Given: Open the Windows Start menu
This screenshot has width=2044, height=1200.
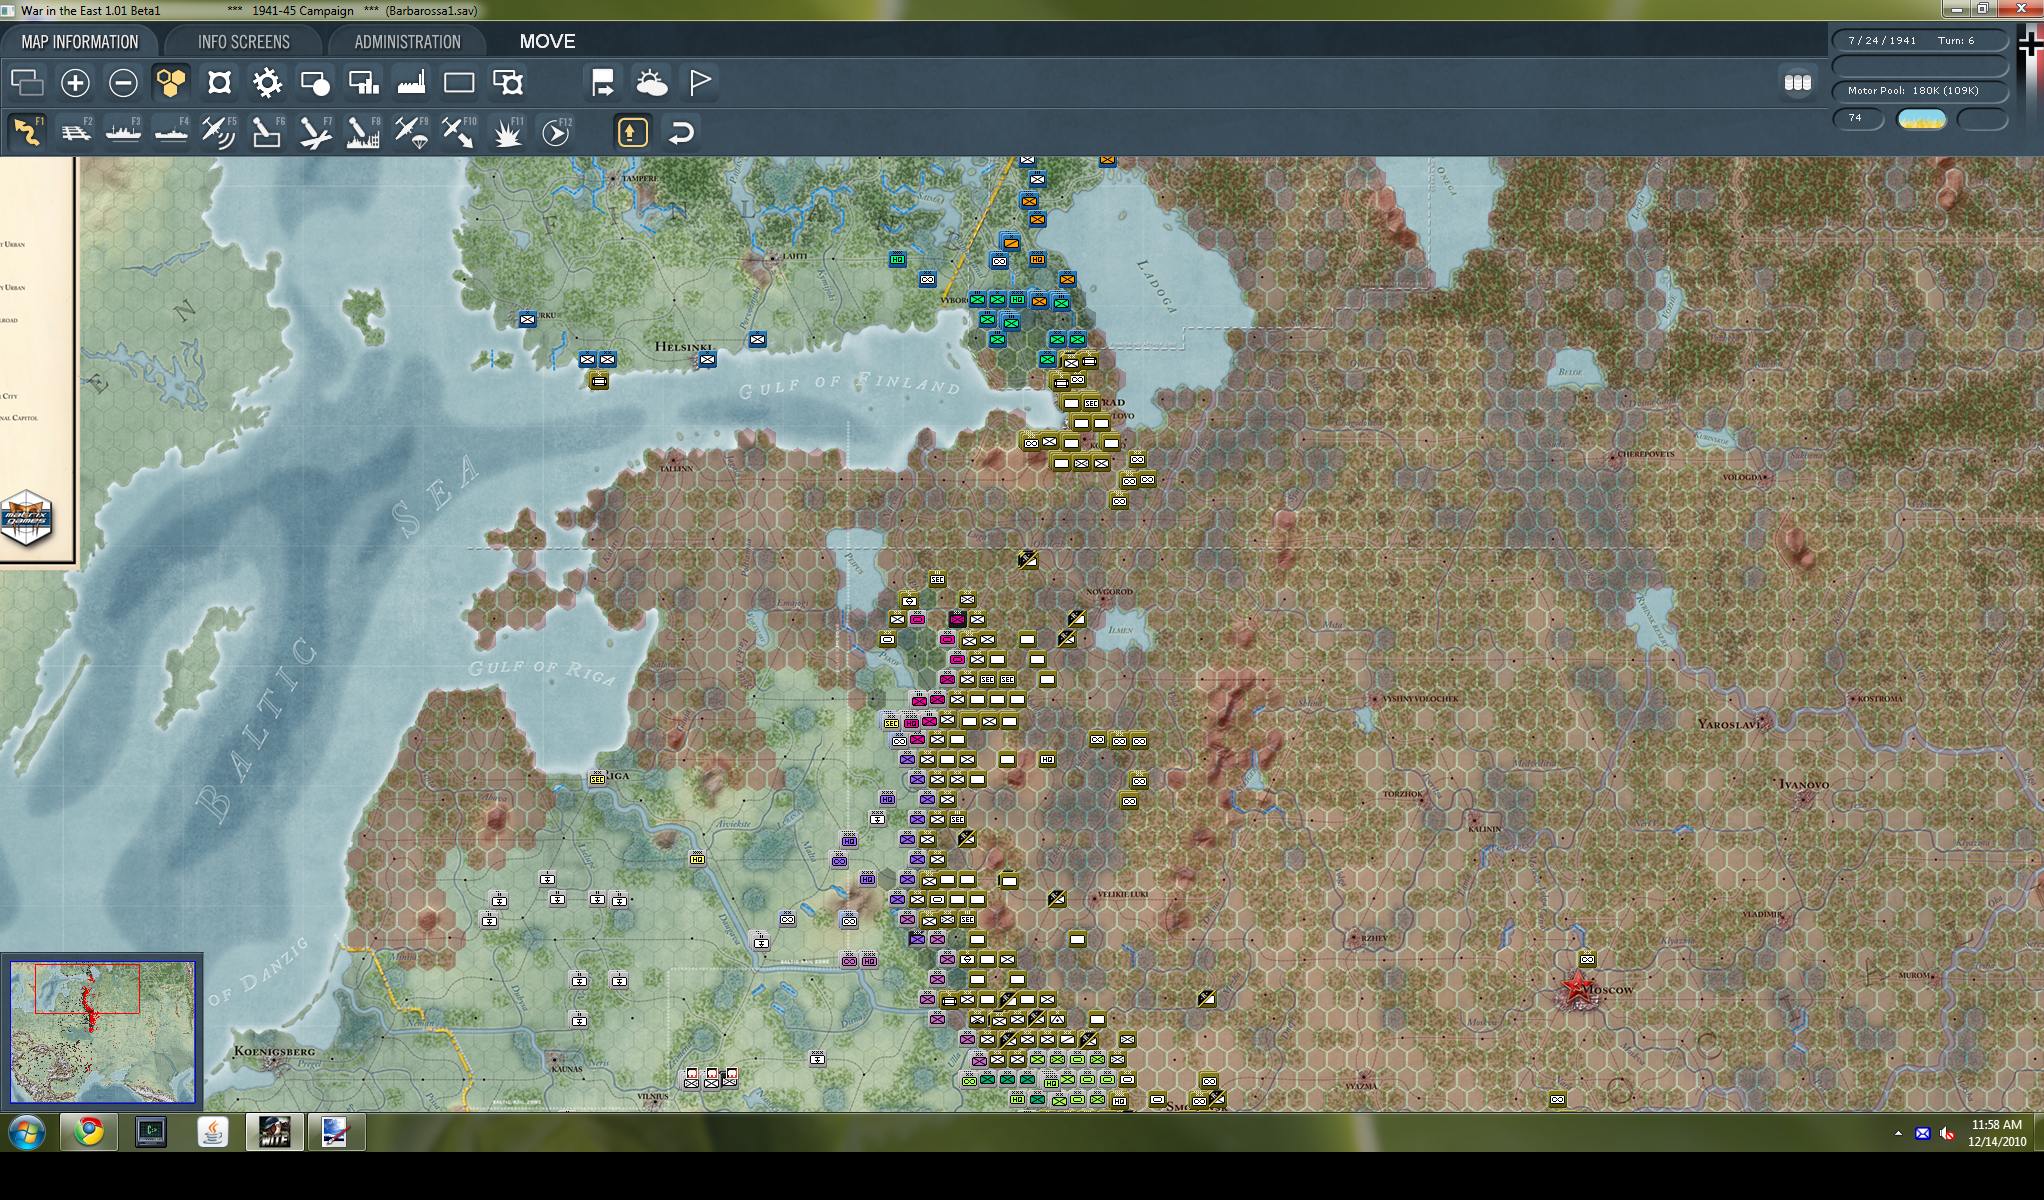Looking at the screenshot, I should pyautogui.click(x=27, y=1132).
